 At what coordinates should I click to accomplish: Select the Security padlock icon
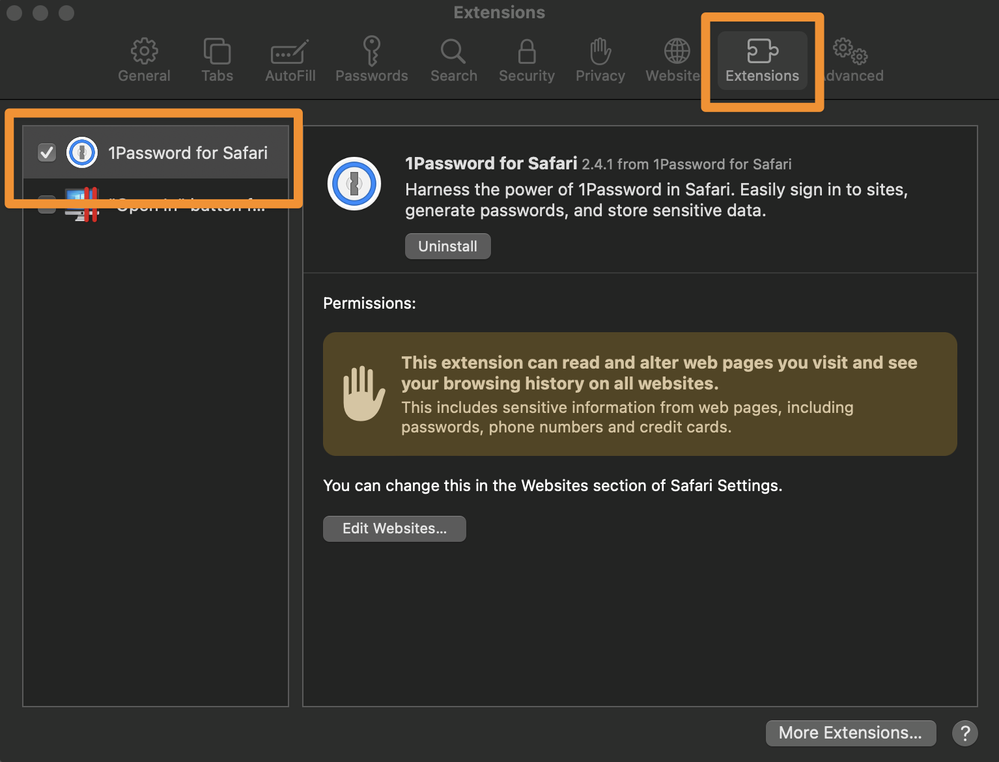click(526, 61)
